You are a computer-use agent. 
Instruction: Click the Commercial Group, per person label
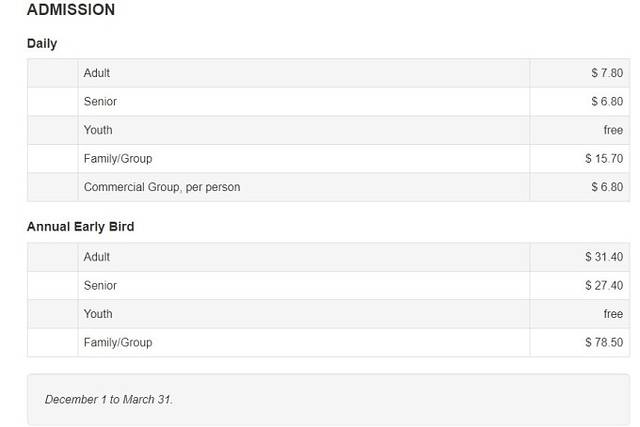[162, 187]
